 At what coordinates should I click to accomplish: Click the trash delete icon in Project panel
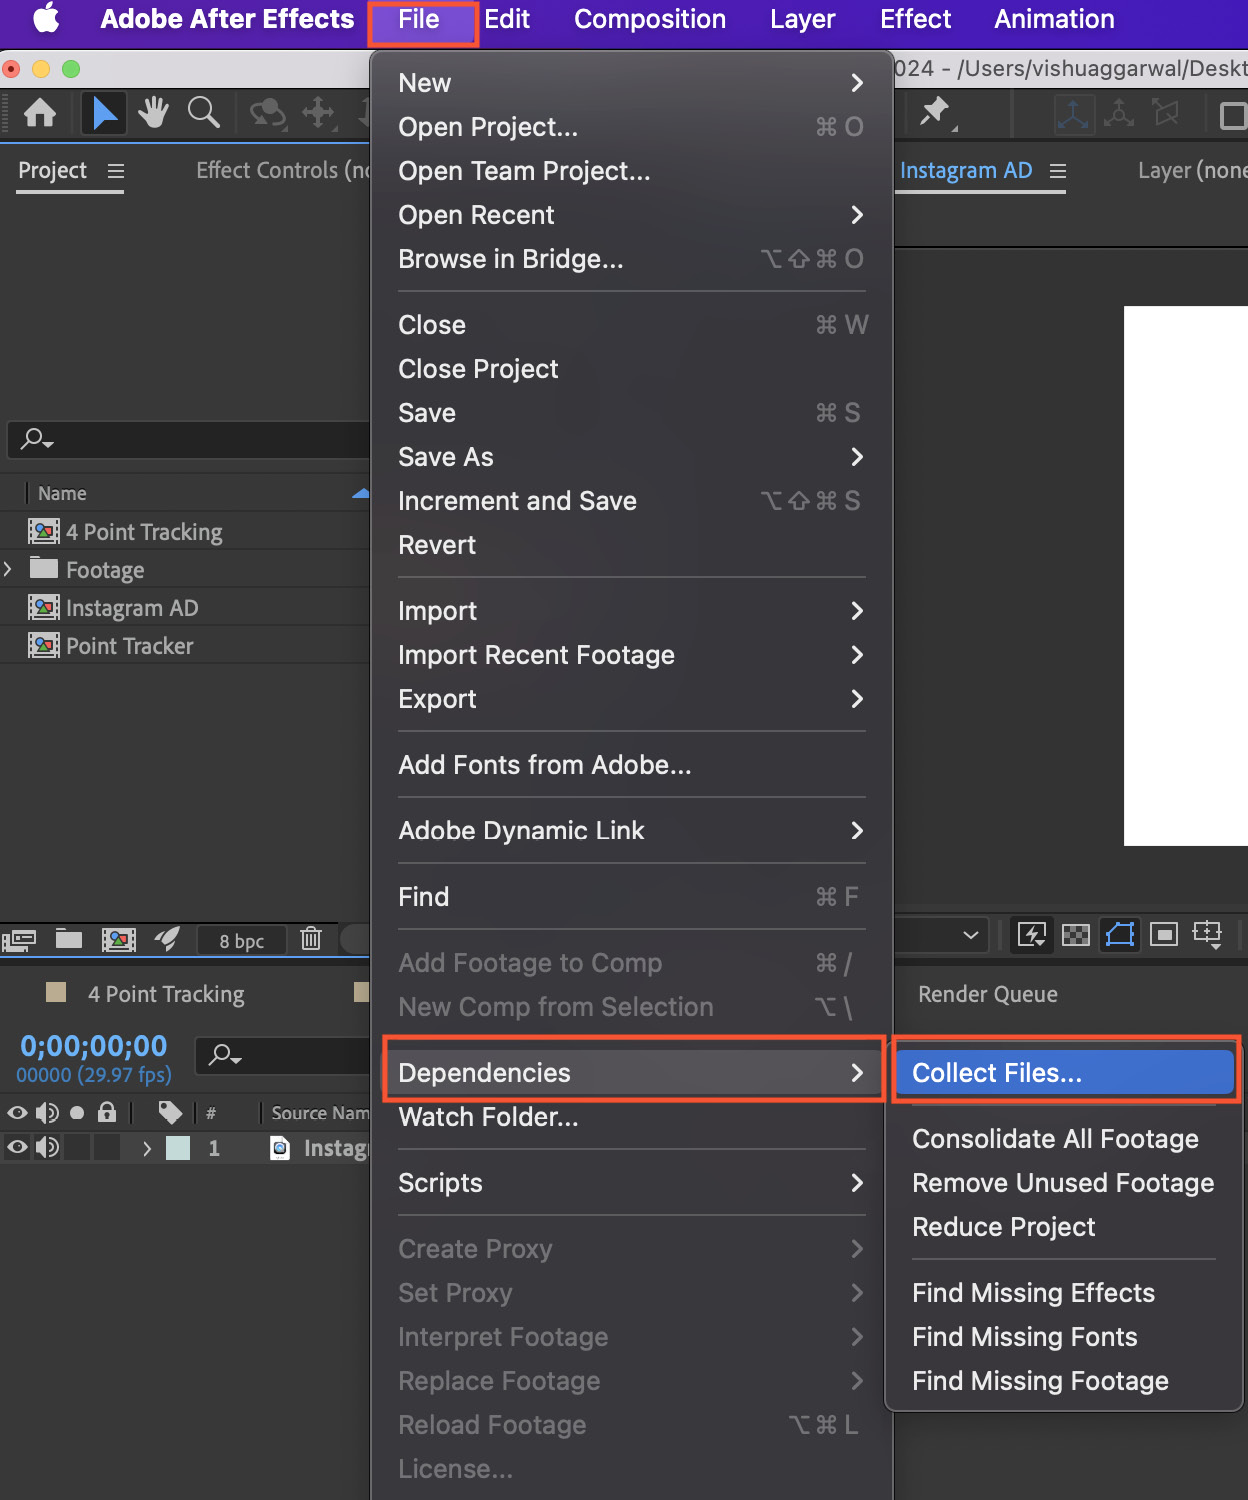311,938
